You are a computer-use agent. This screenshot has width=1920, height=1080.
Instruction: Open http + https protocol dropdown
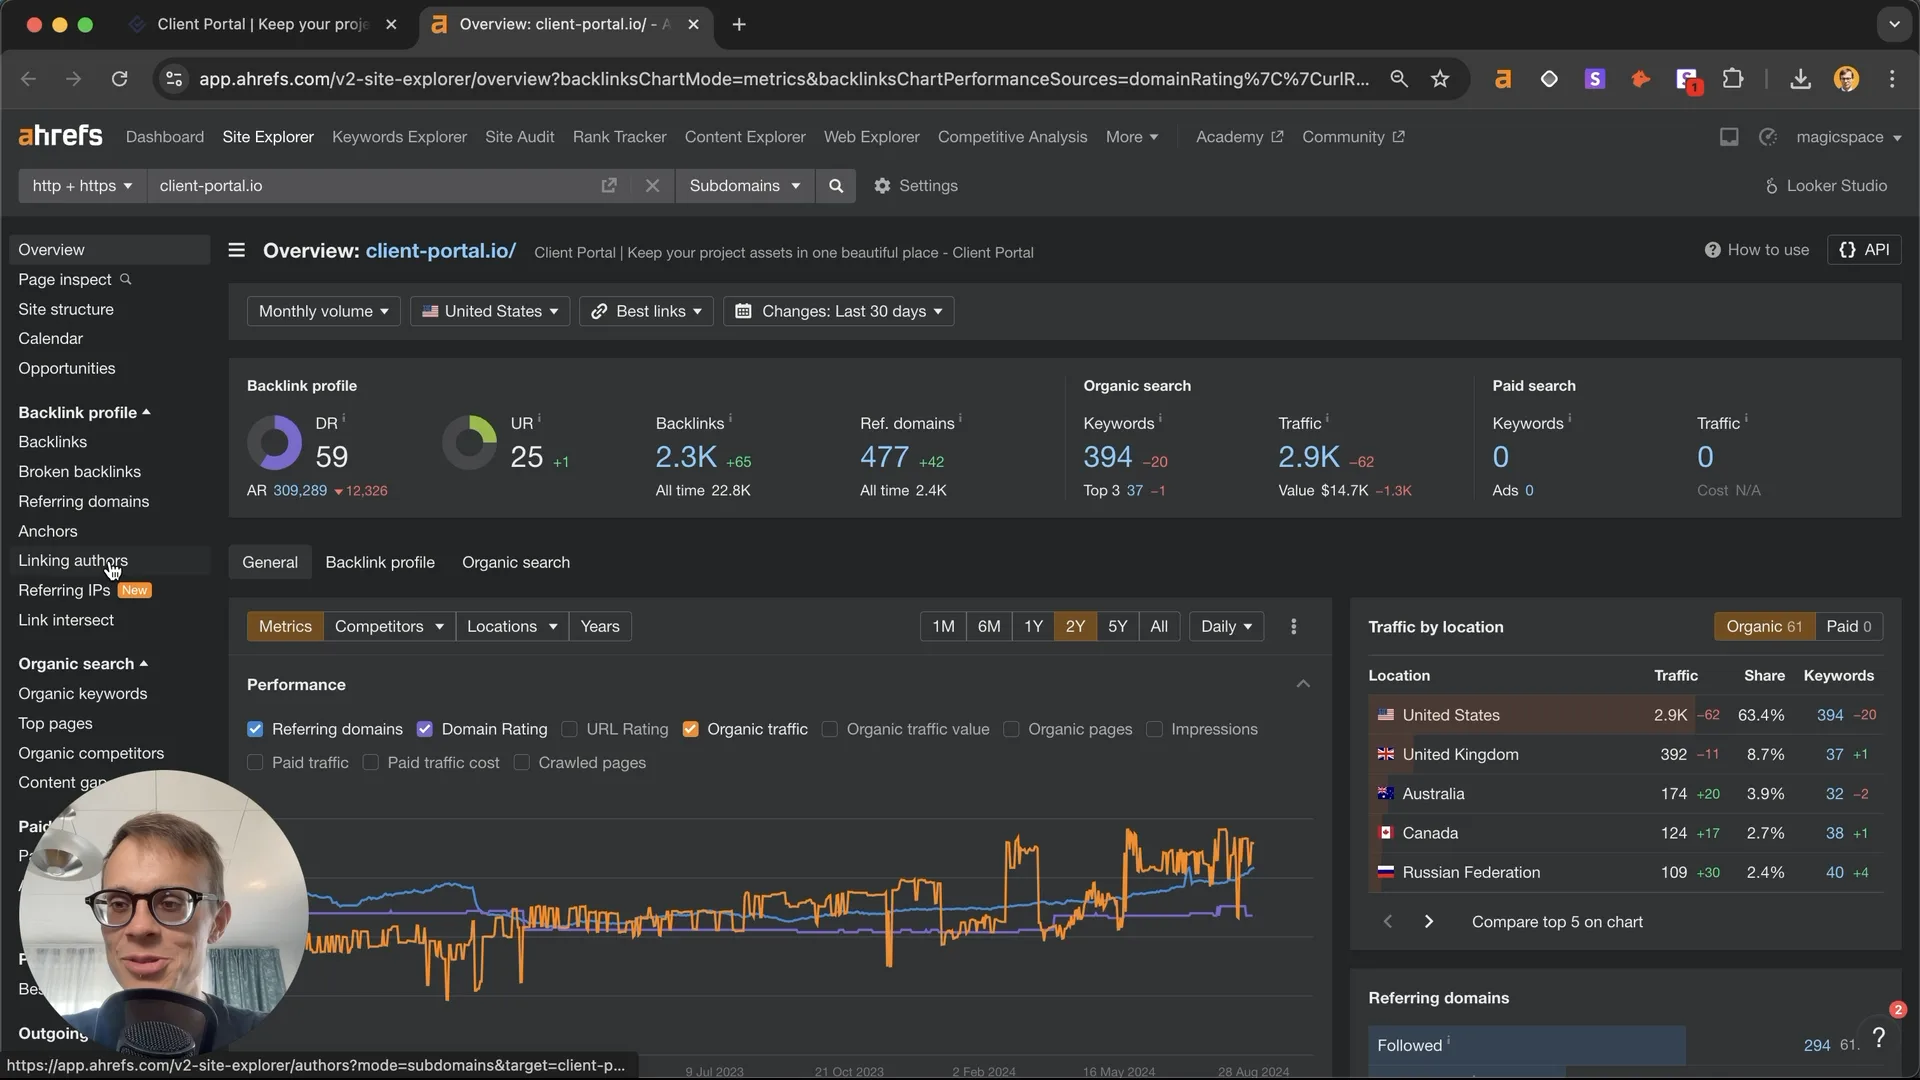82,186
